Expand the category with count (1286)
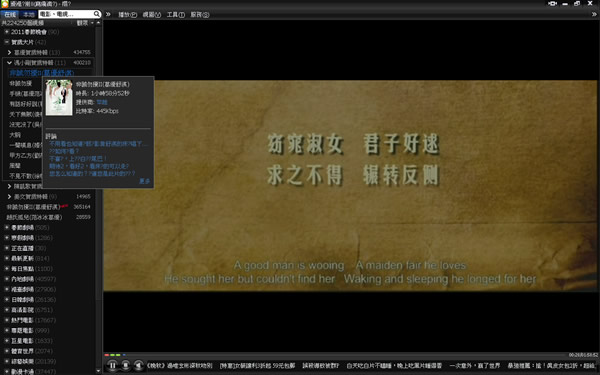 point(7,238)
